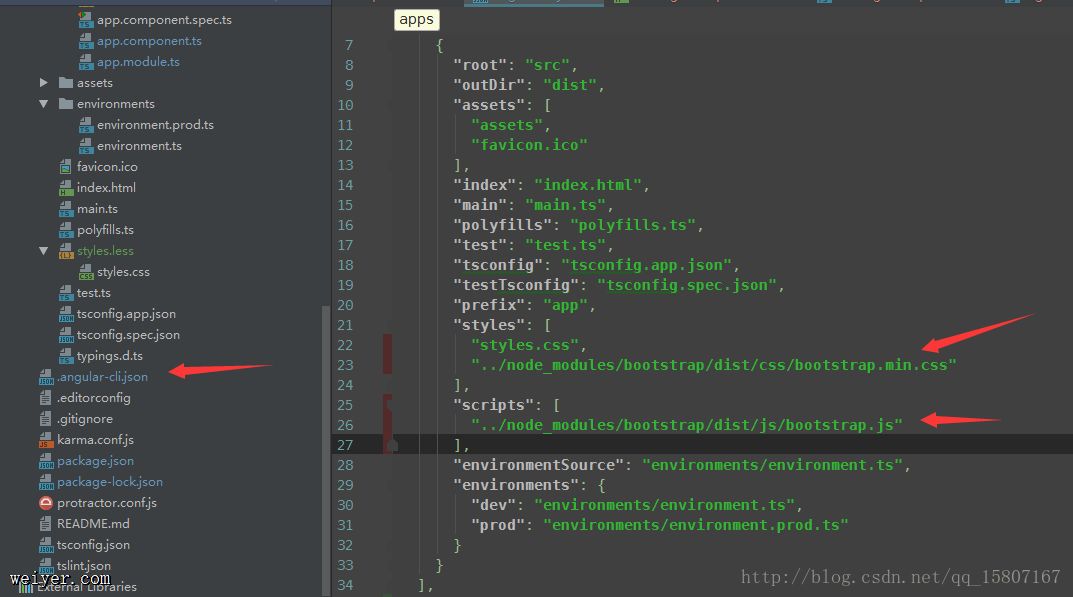Click the styles.css file icon
The width and height of the screenshot is (1073, 597).
tap(86, 272)
